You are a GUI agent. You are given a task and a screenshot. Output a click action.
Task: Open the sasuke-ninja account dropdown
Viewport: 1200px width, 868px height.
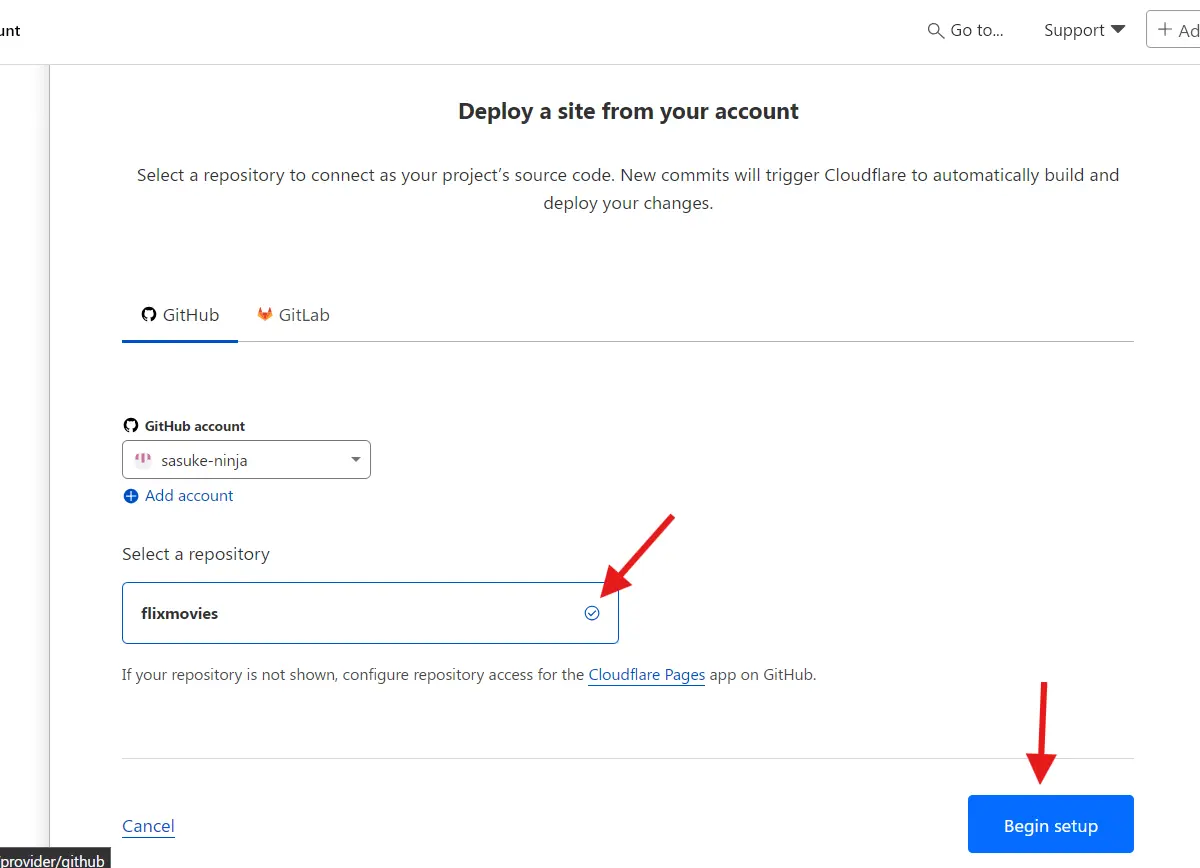(246, 460)
